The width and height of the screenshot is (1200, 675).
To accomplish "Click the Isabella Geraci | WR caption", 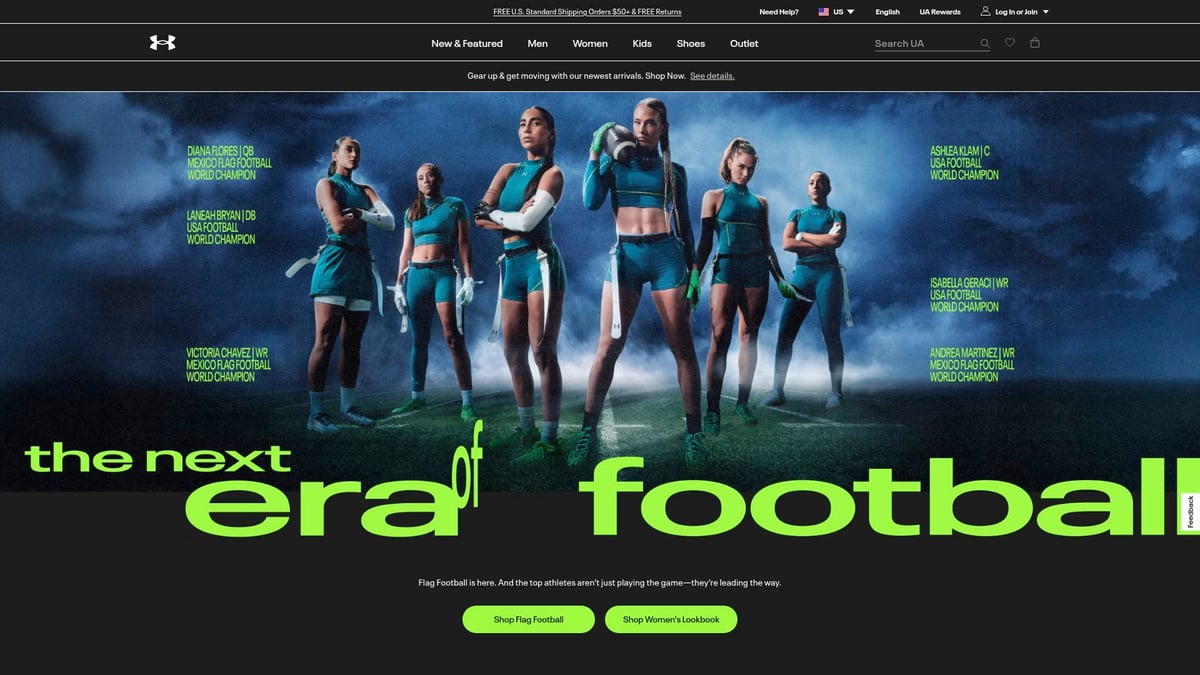I will pyautogui.click(x=969, y=295).
